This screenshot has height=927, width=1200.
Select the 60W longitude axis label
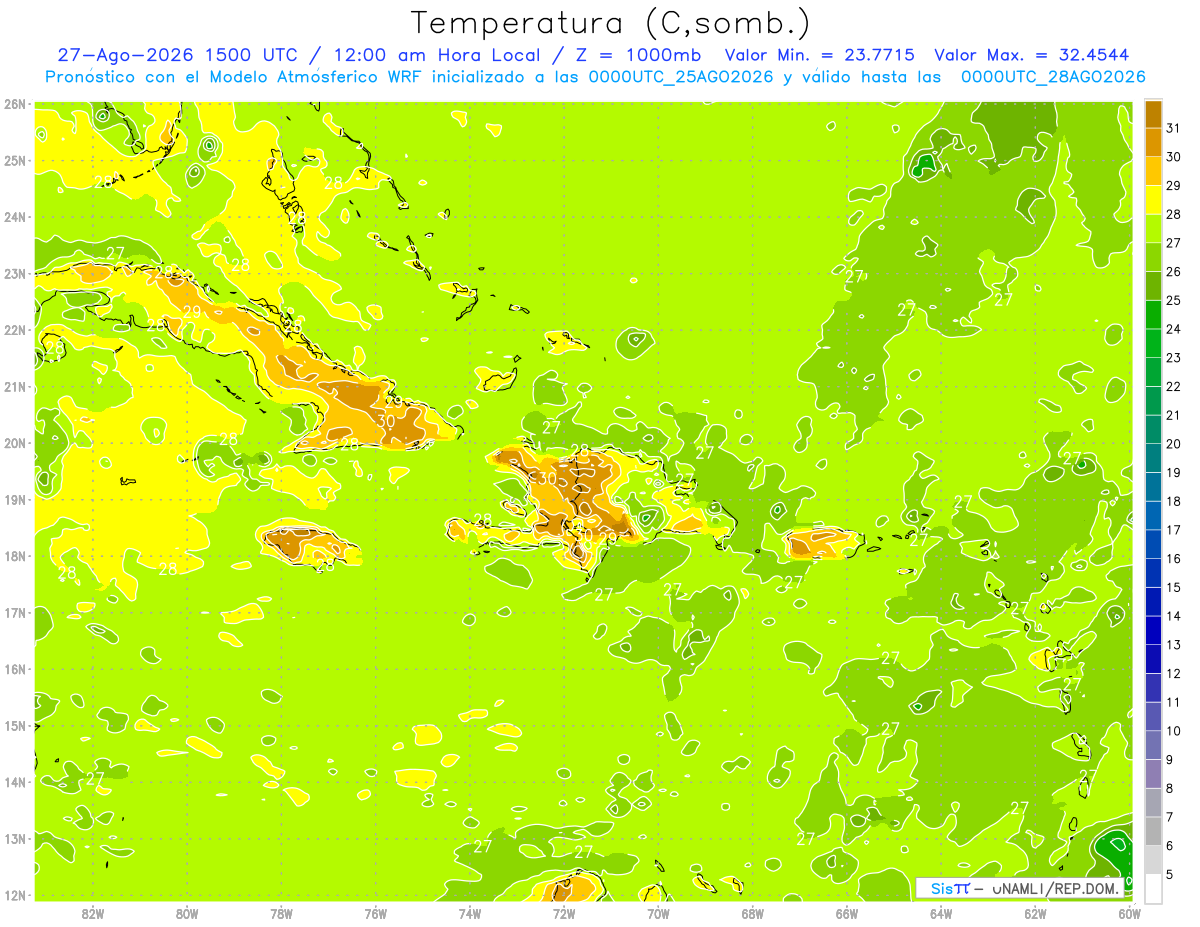point(1130,913)
